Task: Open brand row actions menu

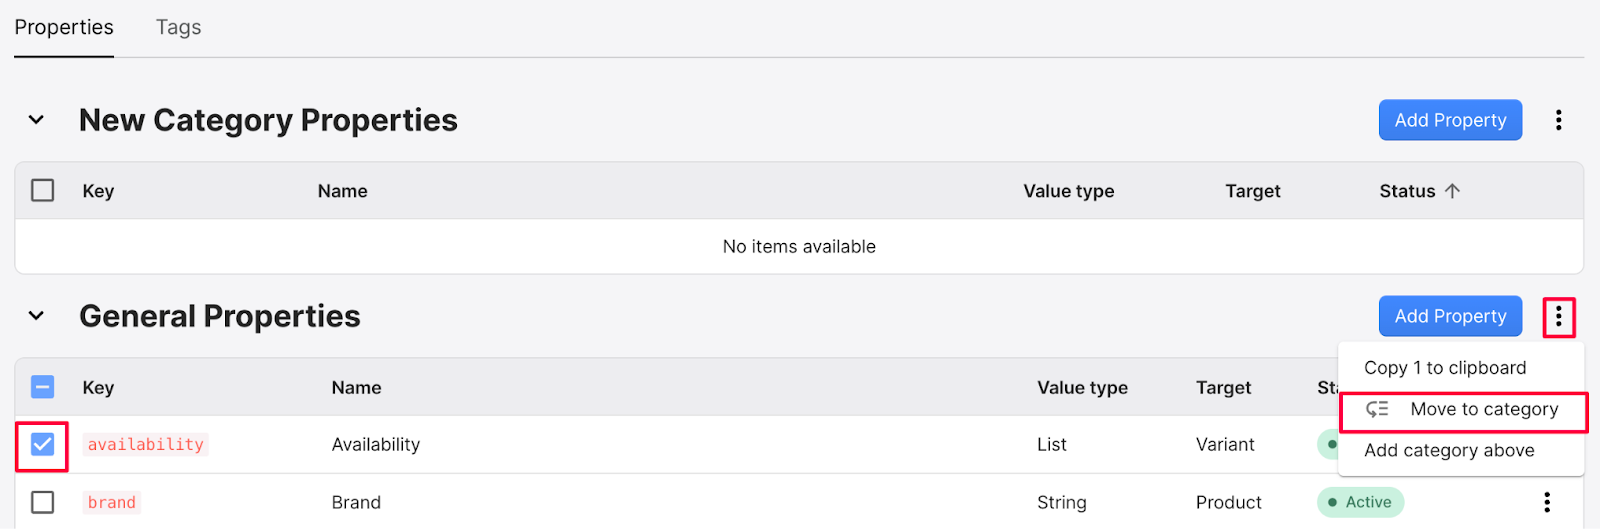Action: point(1546,502)
